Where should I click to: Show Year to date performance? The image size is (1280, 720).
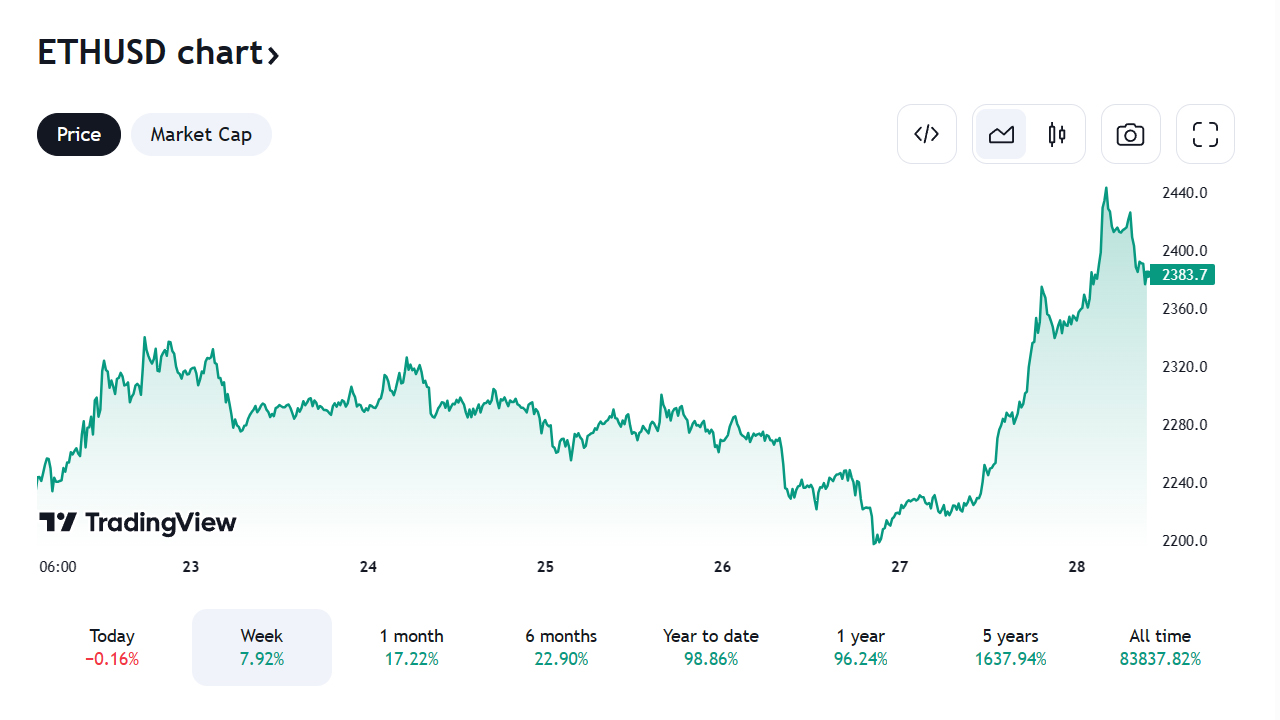(711, 647)
